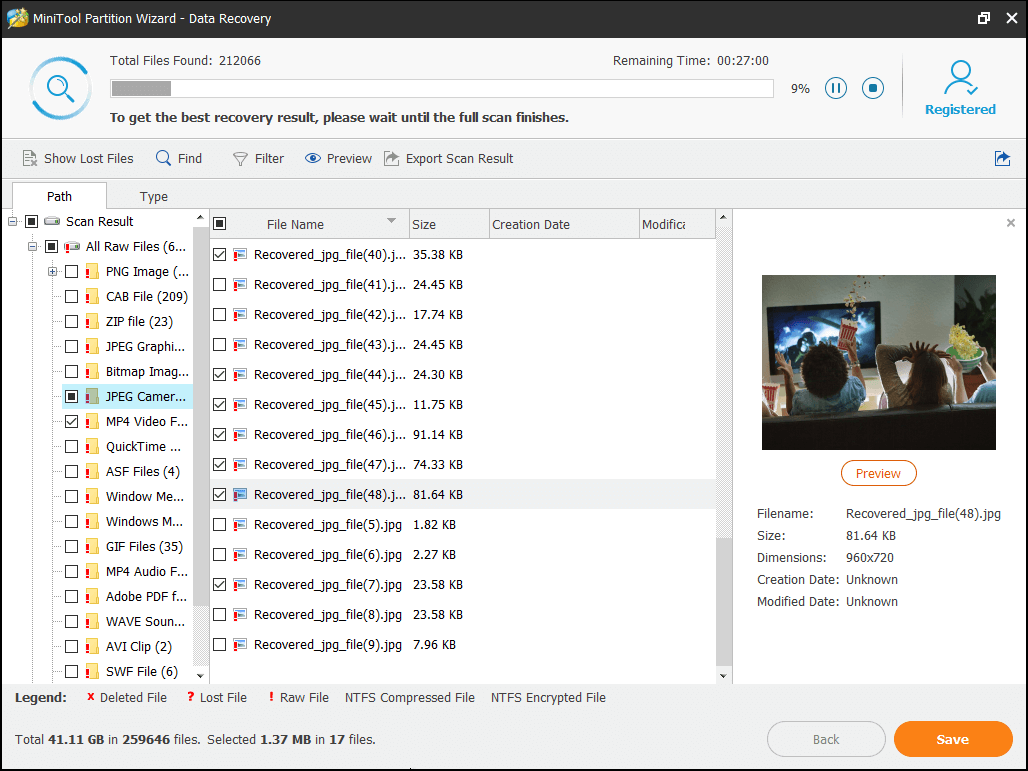1028x771 pixels.
Task: Click the image icon of Recovered_jpg_file(9)
Action: click(240, 644)
